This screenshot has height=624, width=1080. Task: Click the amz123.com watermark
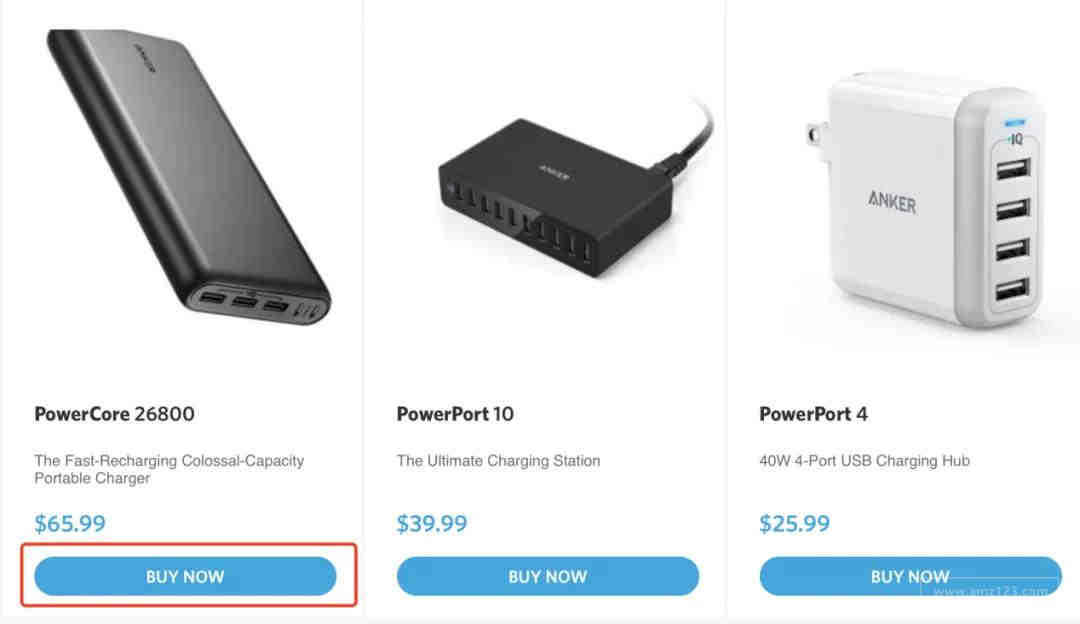(990, 591)
